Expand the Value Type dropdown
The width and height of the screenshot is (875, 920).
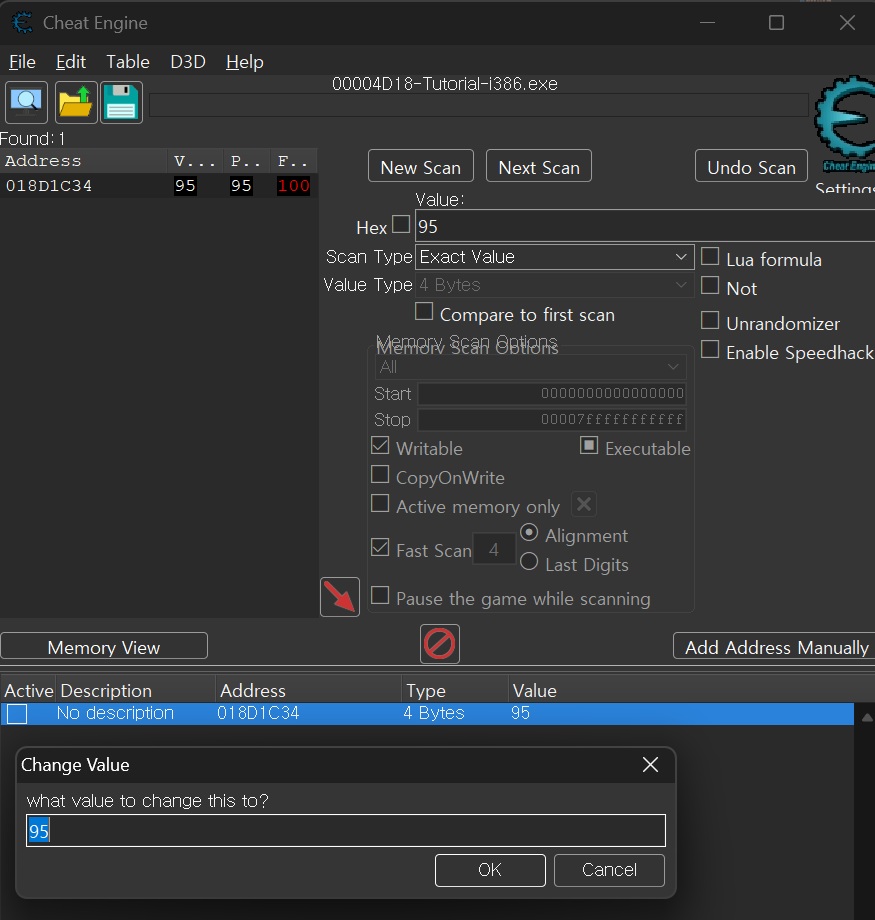[554, 285]
